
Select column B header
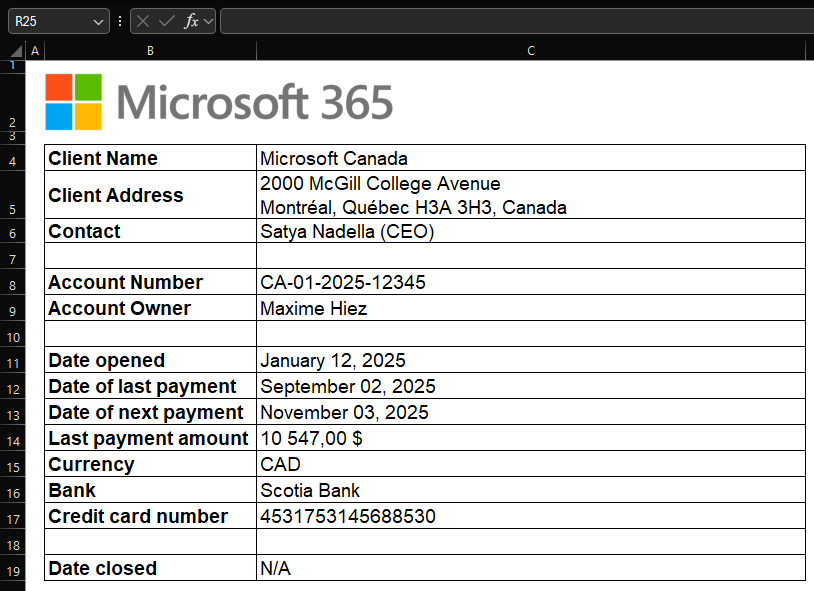(150, 51)
